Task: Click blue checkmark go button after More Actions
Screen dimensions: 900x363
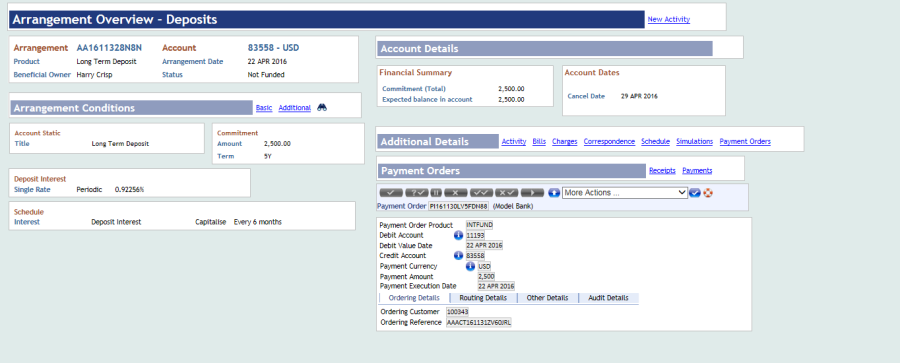Action: click(x=695, y=192)
